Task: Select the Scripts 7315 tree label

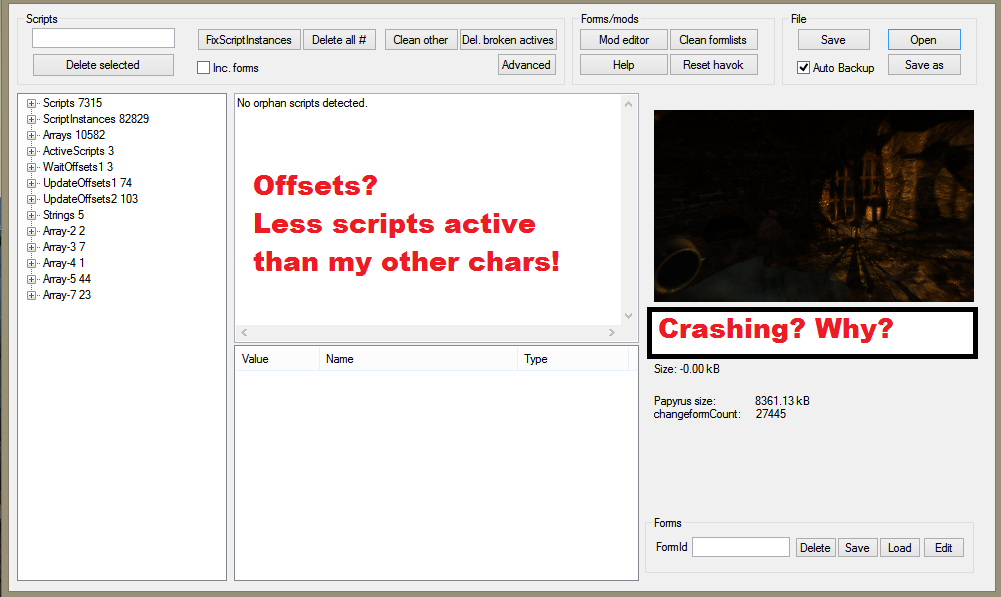Action: [x=72, y=103]
